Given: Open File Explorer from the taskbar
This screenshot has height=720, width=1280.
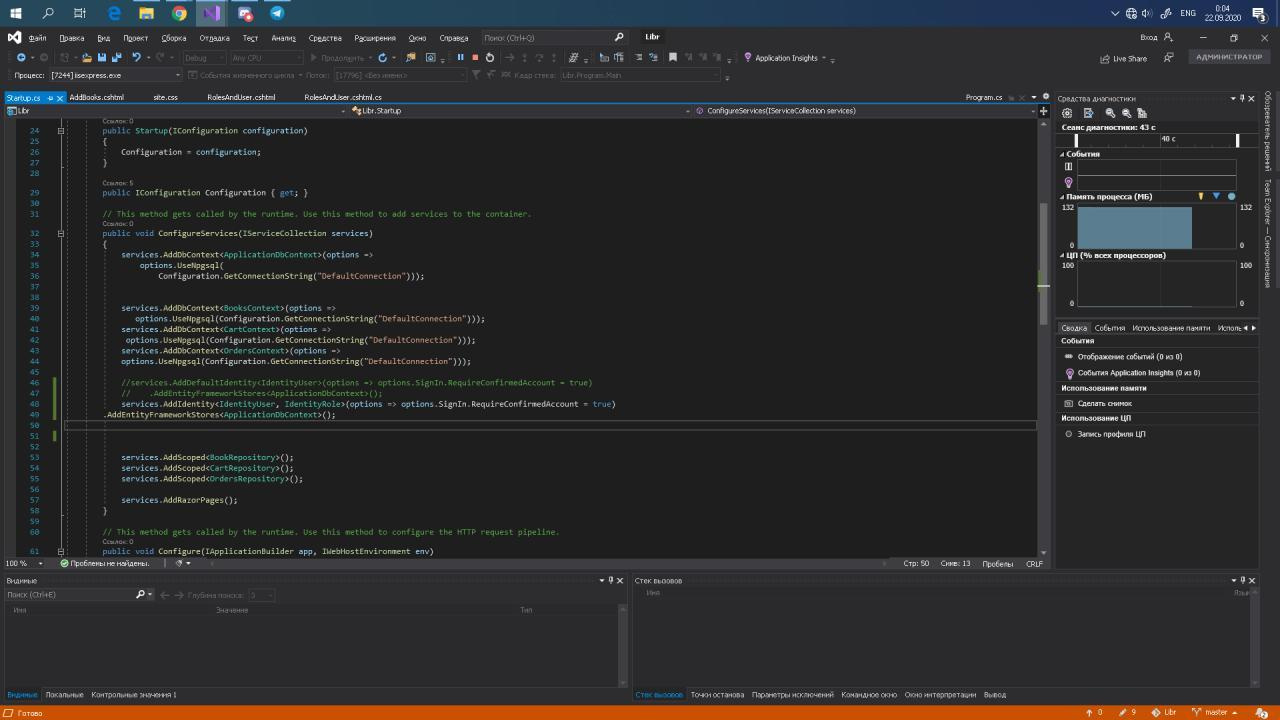Looking at the screenshot, I should 146,13.
